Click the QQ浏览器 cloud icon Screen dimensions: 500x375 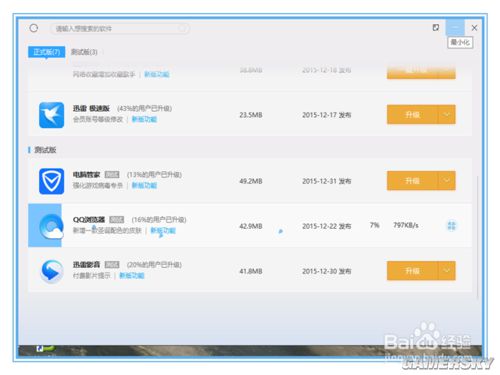pyautogui.click(x=51, y=226)
